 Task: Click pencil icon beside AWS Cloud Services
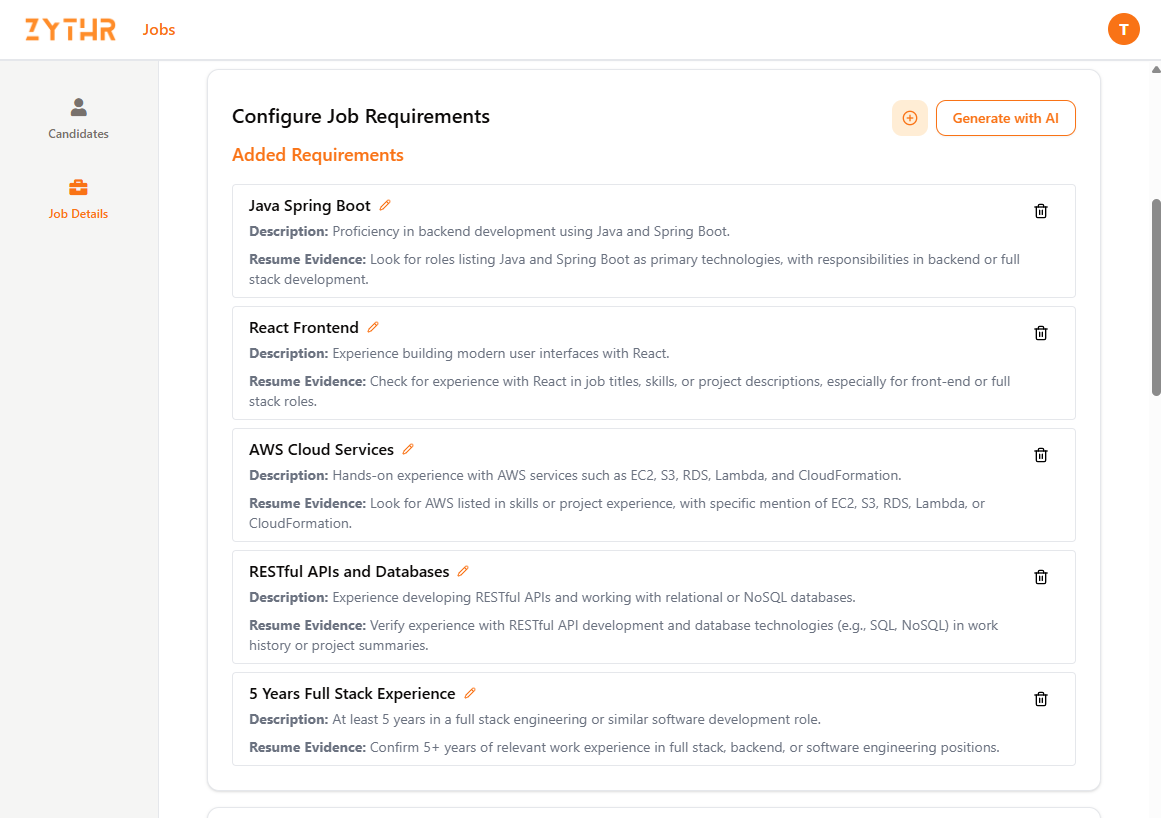(408, 449)
